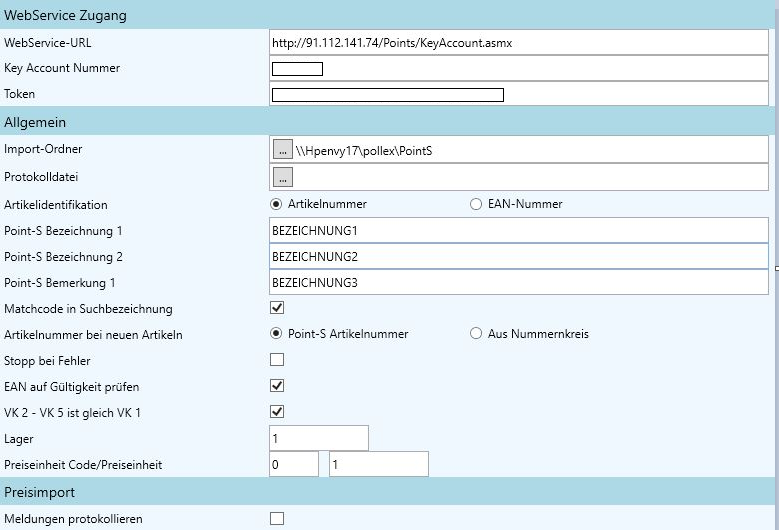Enable Meldungen protokollieren checkbox
The width and height of the screenshot is (779, 530).
point(277,518)
